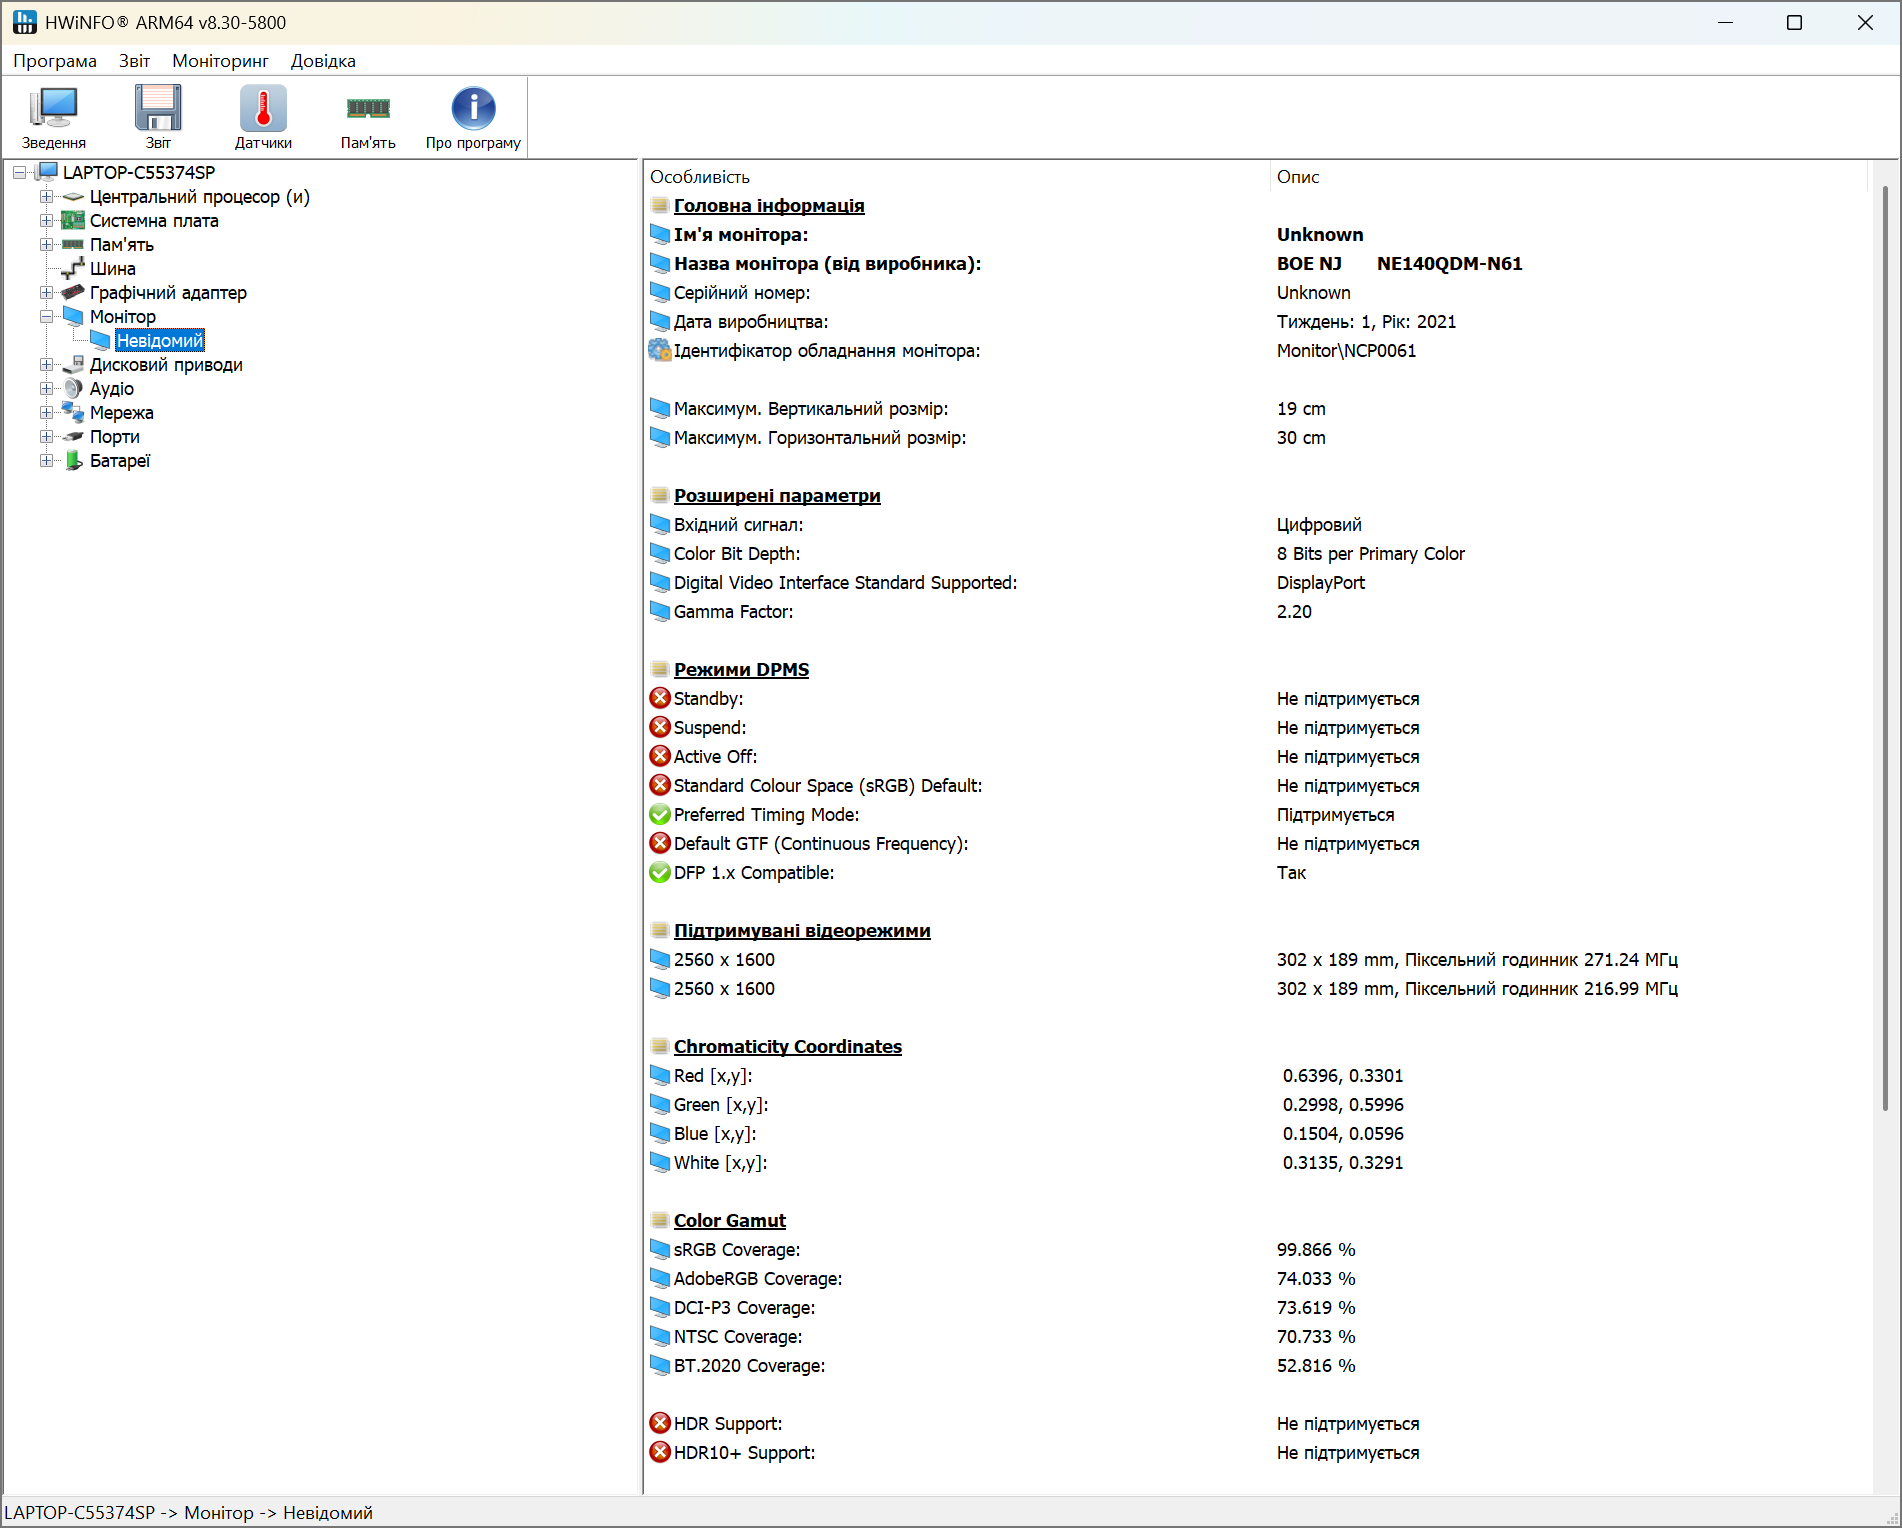
Task: Click the folder icon beside Головна інформація
Action: click(660, 206)
